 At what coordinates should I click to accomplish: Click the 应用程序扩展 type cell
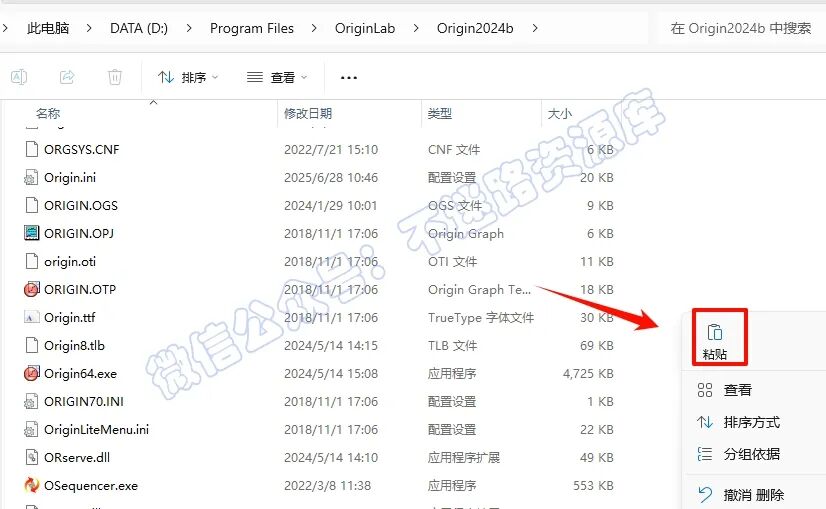[464, 457]
